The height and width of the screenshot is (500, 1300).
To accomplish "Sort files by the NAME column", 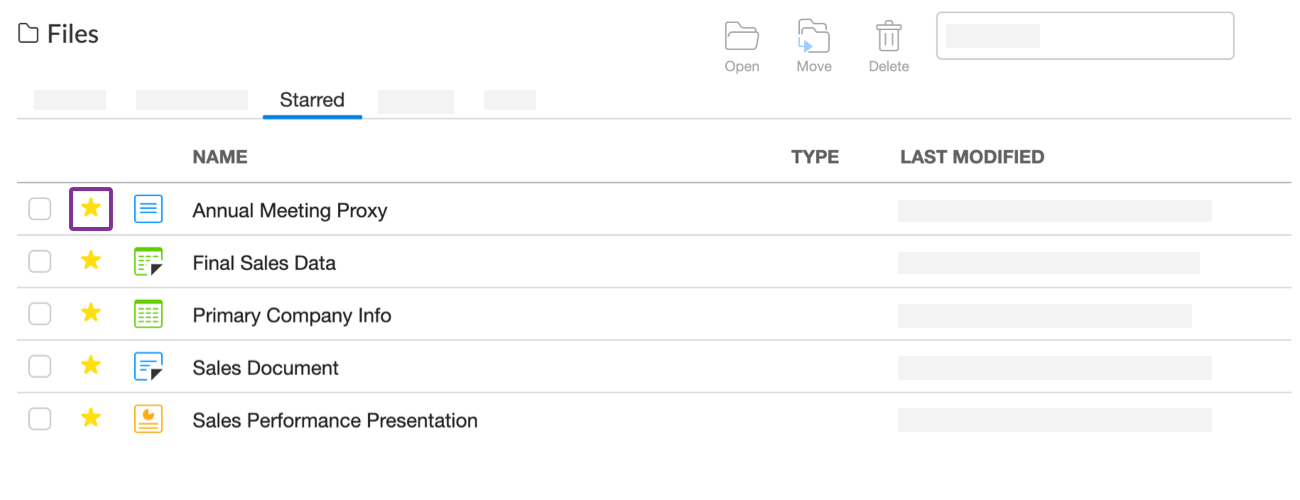I will (220, 157).
